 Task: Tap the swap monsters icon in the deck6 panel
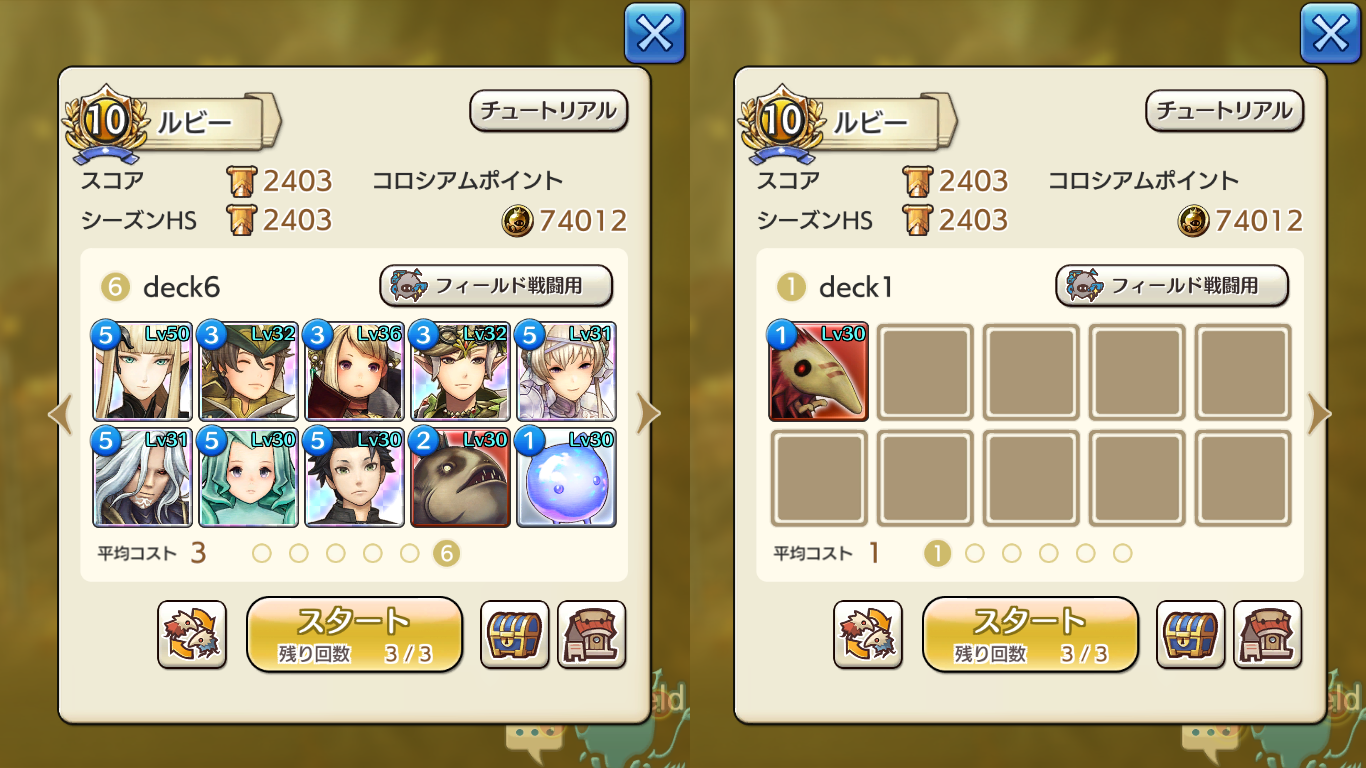coord(192,634)
